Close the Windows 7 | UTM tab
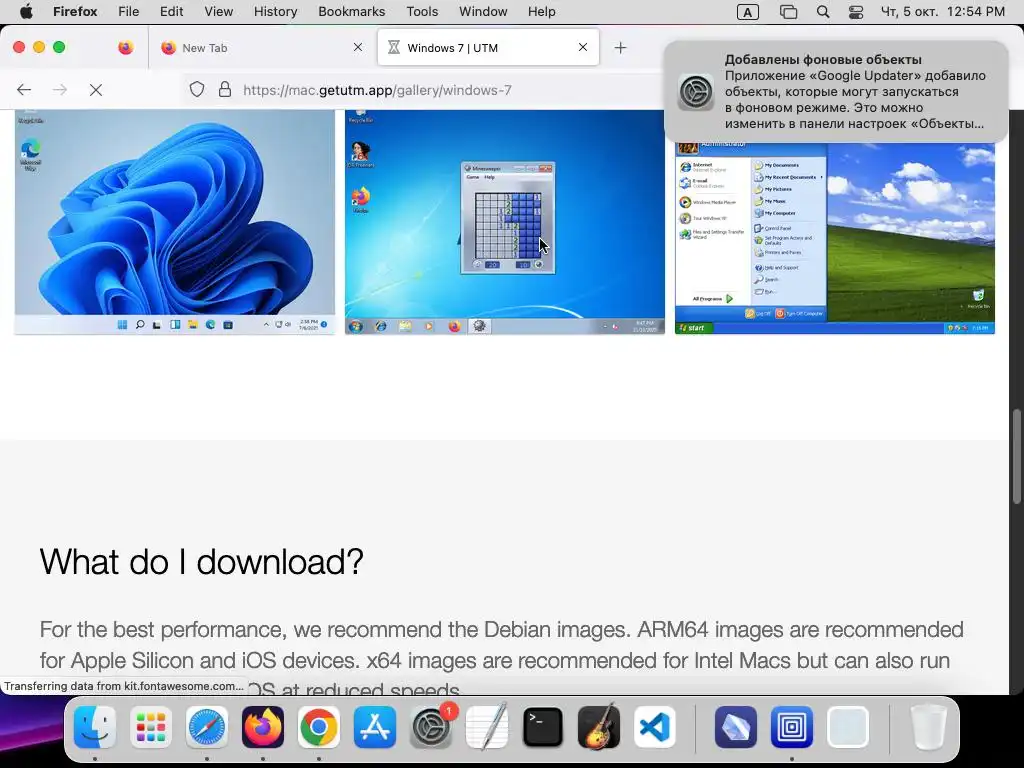Viewport: 1024px width, 768px height. (x=583, y=47)
